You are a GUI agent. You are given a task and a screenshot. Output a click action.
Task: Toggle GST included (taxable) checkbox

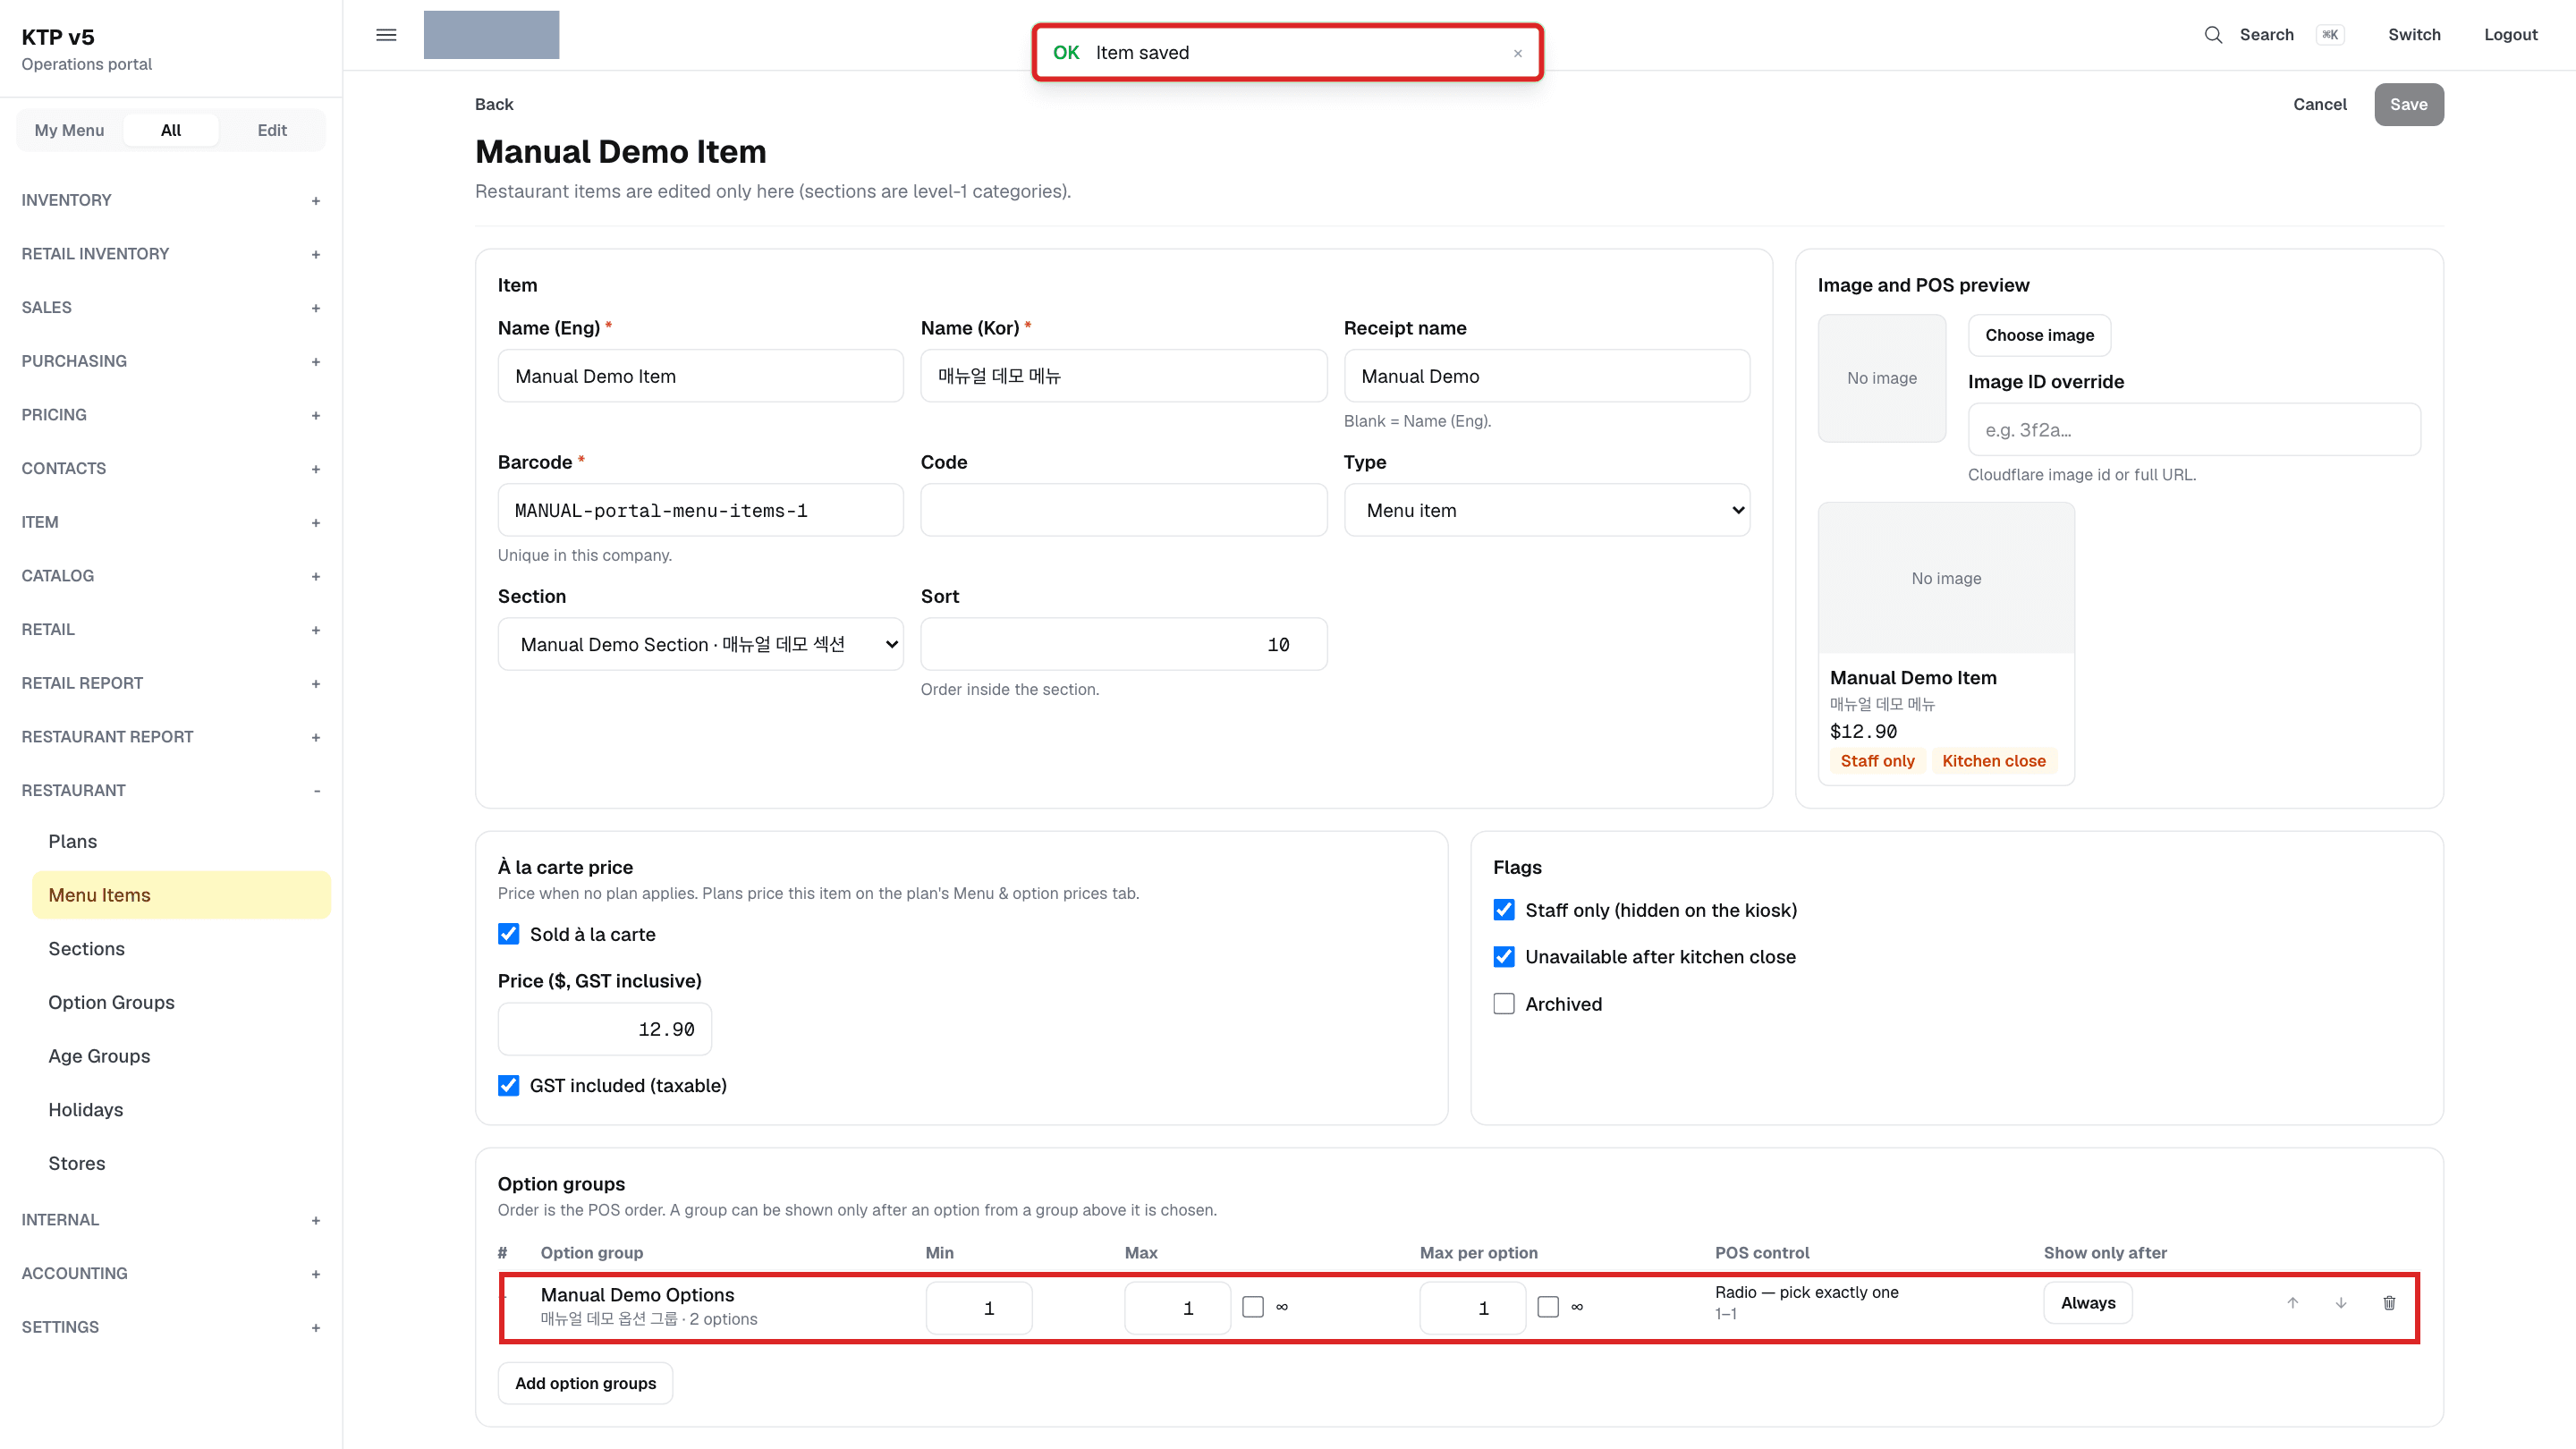[508, 1085]
